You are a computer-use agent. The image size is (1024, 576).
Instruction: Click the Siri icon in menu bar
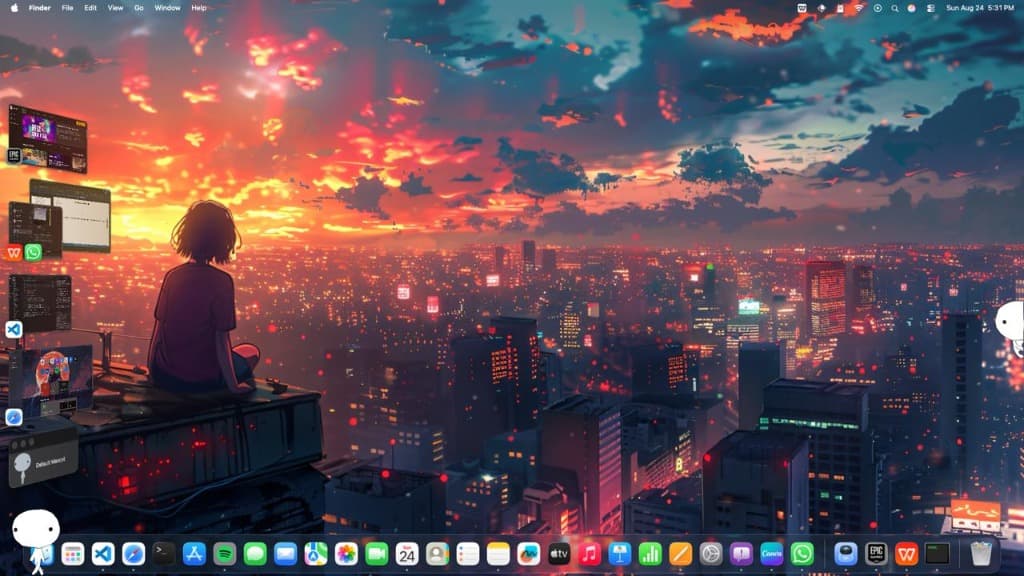coord(912,8)
